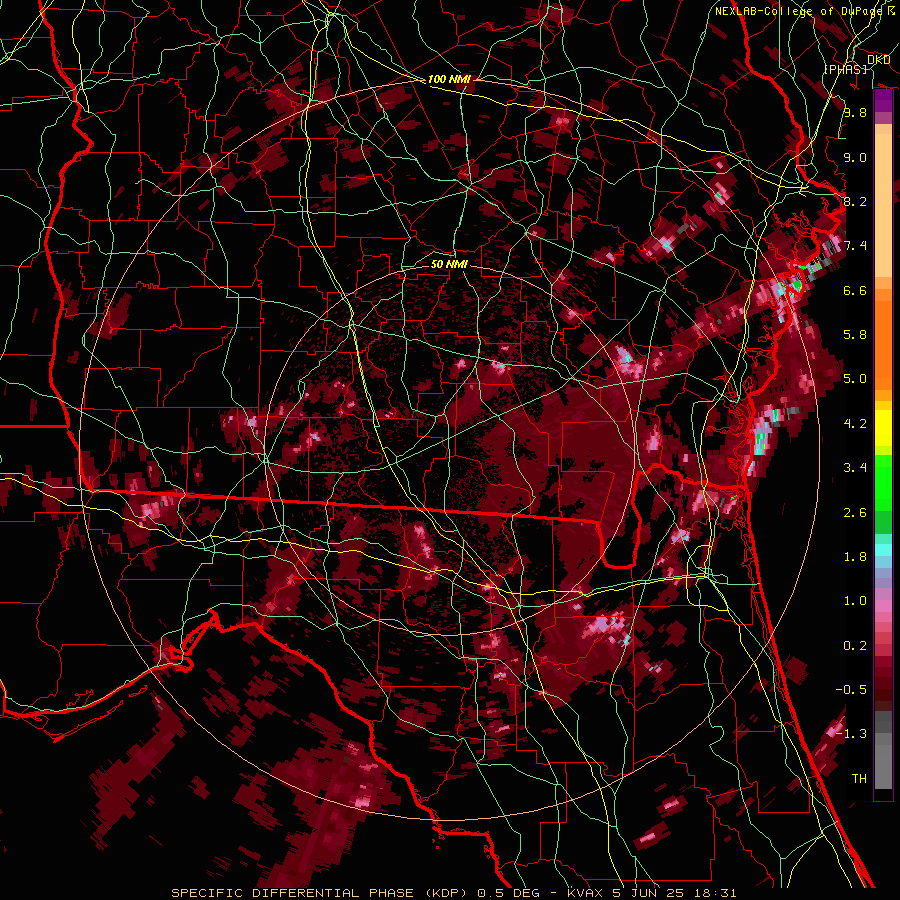
Task: Pick the cyan band on the color bar
Action: (x=883, y=550)
